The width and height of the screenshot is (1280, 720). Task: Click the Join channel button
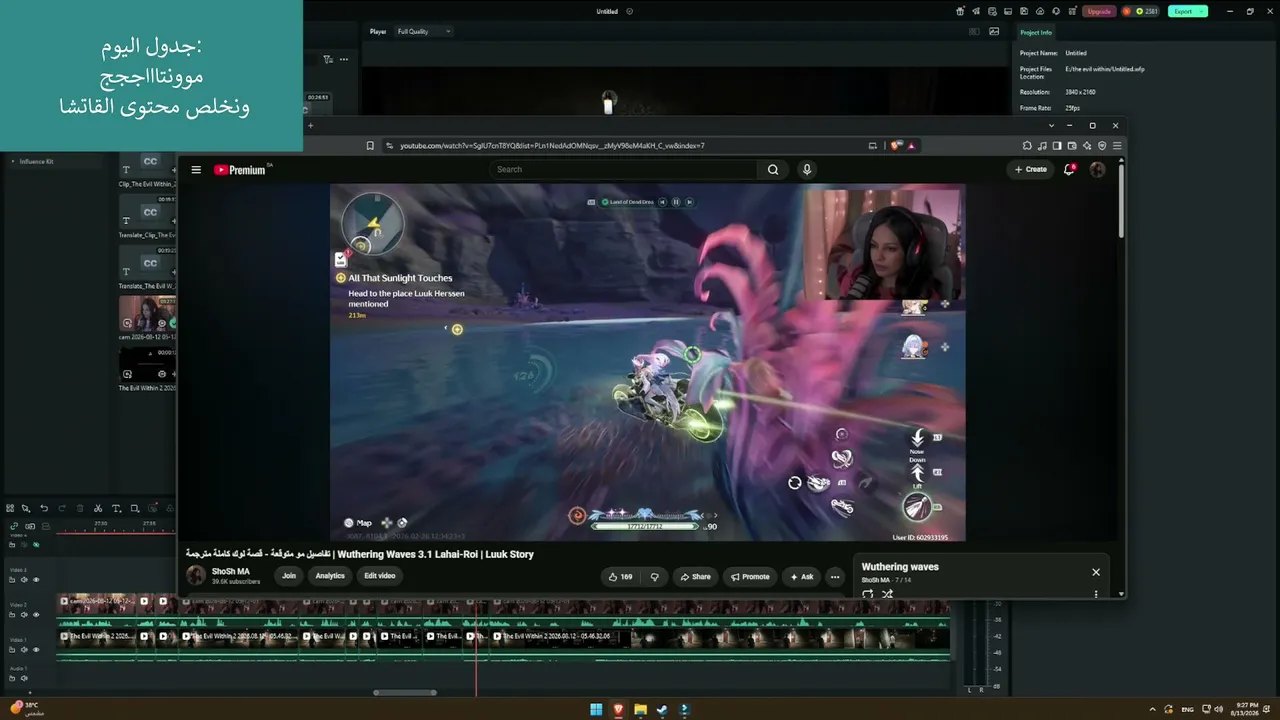tap(289, 576)
